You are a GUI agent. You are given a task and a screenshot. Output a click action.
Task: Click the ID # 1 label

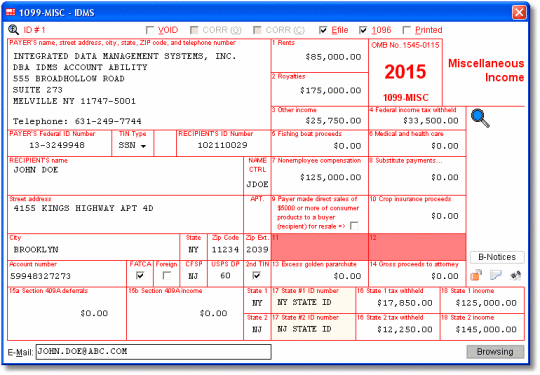(x=34, y=30)
